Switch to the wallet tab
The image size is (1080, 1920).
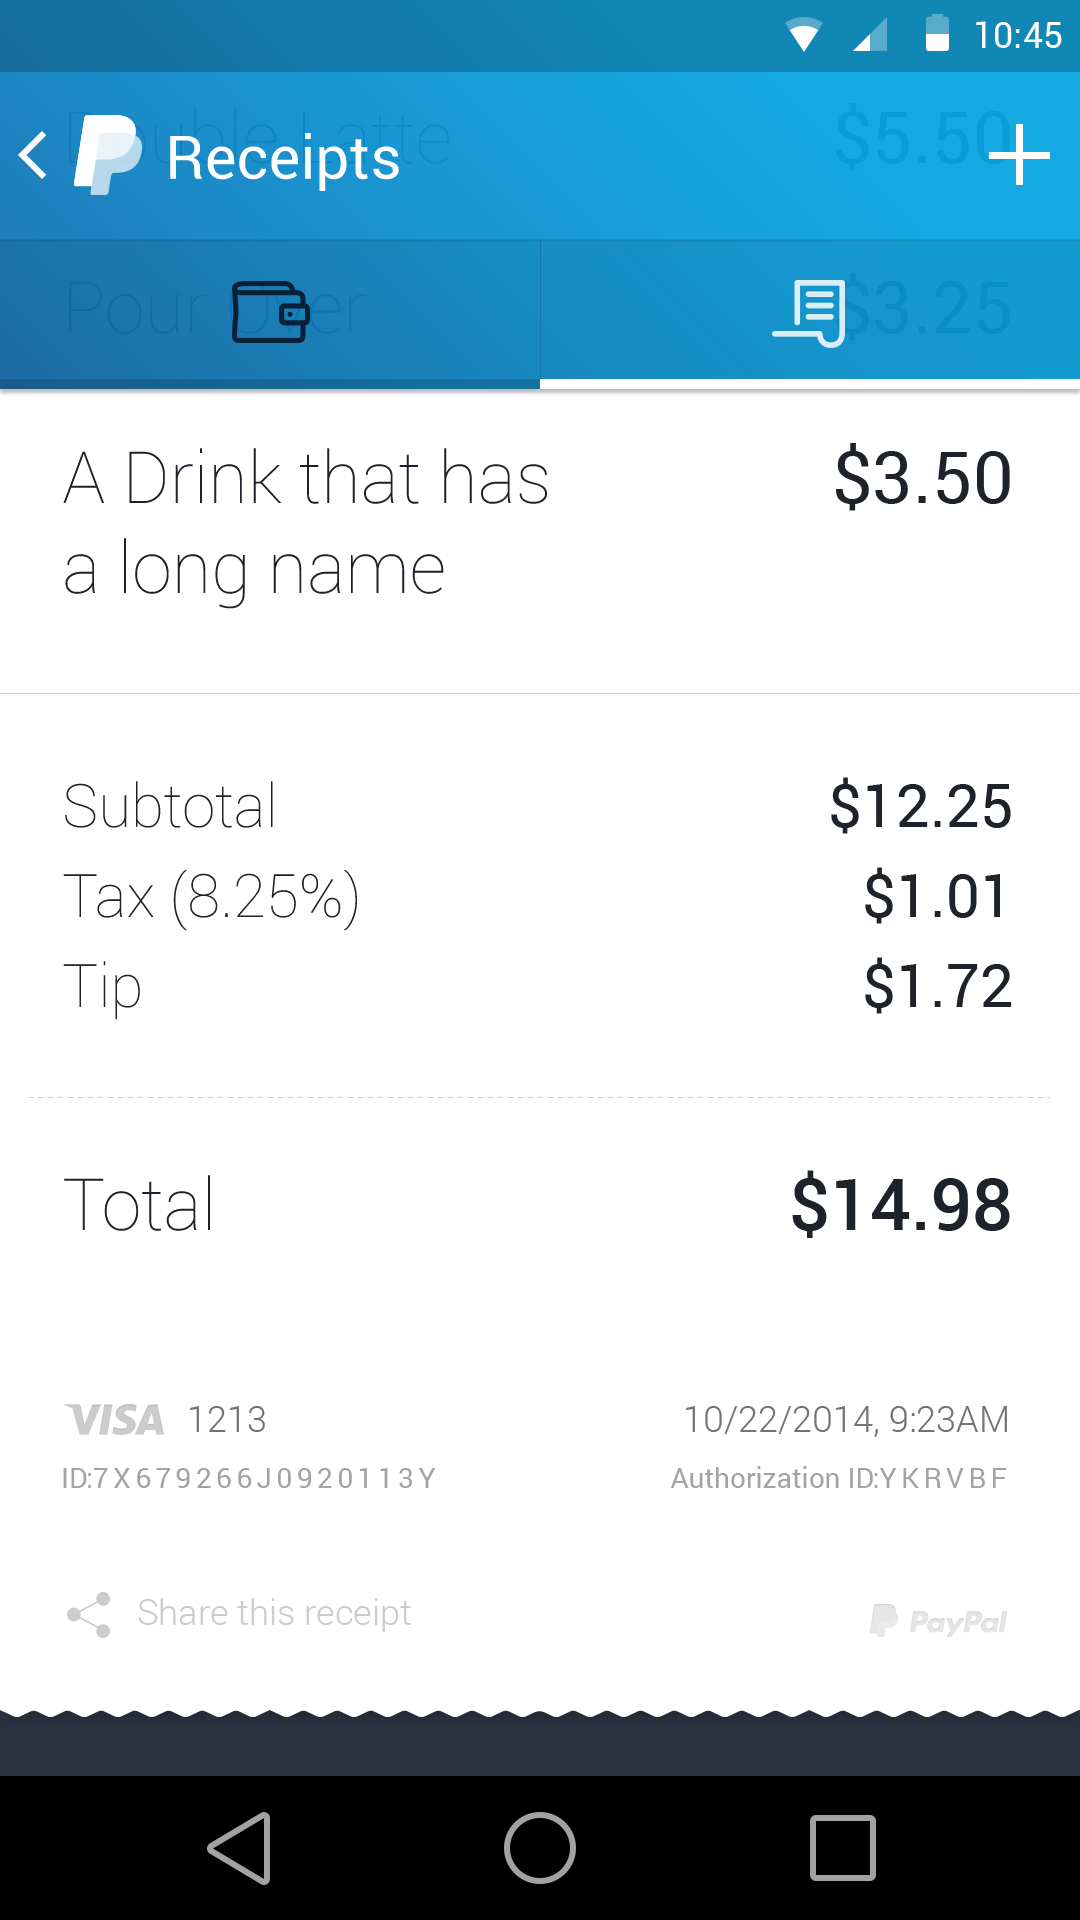[270, 312]
